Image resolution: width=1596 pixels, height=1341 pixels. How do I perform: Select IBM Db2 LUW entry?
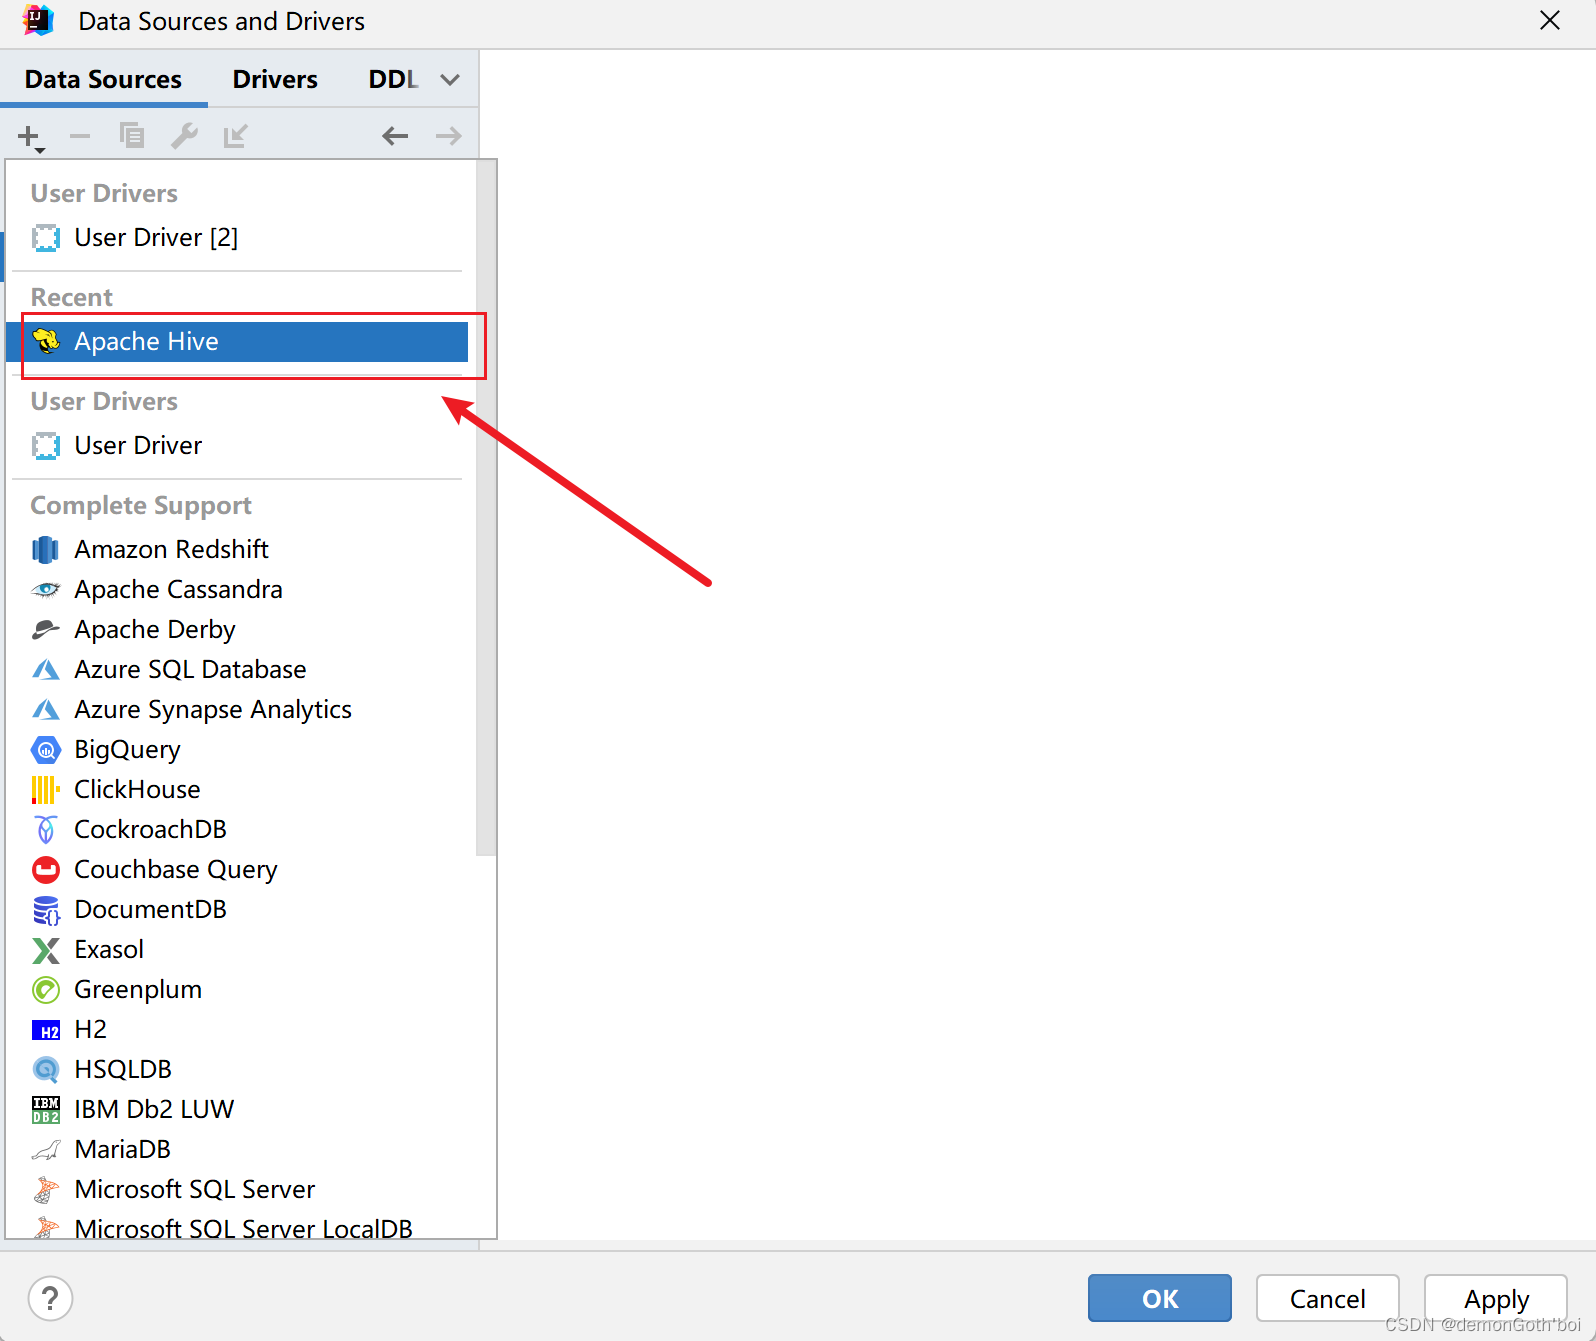pos(237,1109)
